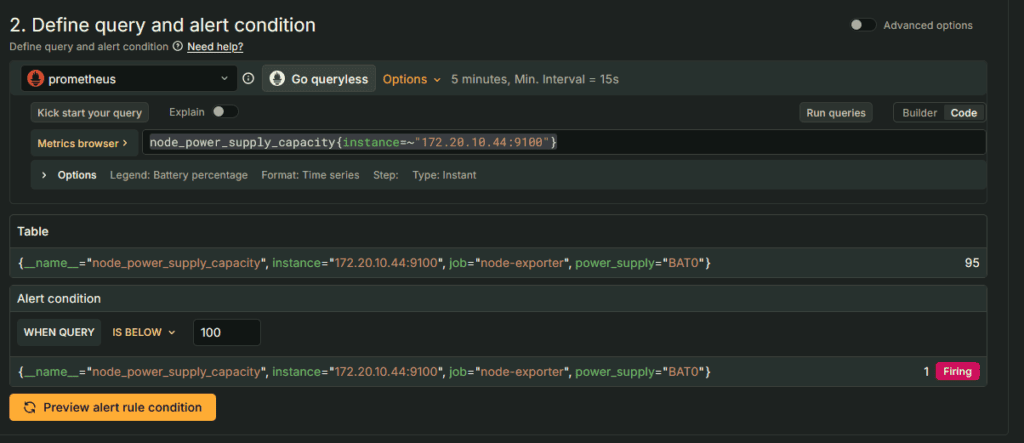Click the refresh icon in Preview alert rule condition

[x=29, y=408]
